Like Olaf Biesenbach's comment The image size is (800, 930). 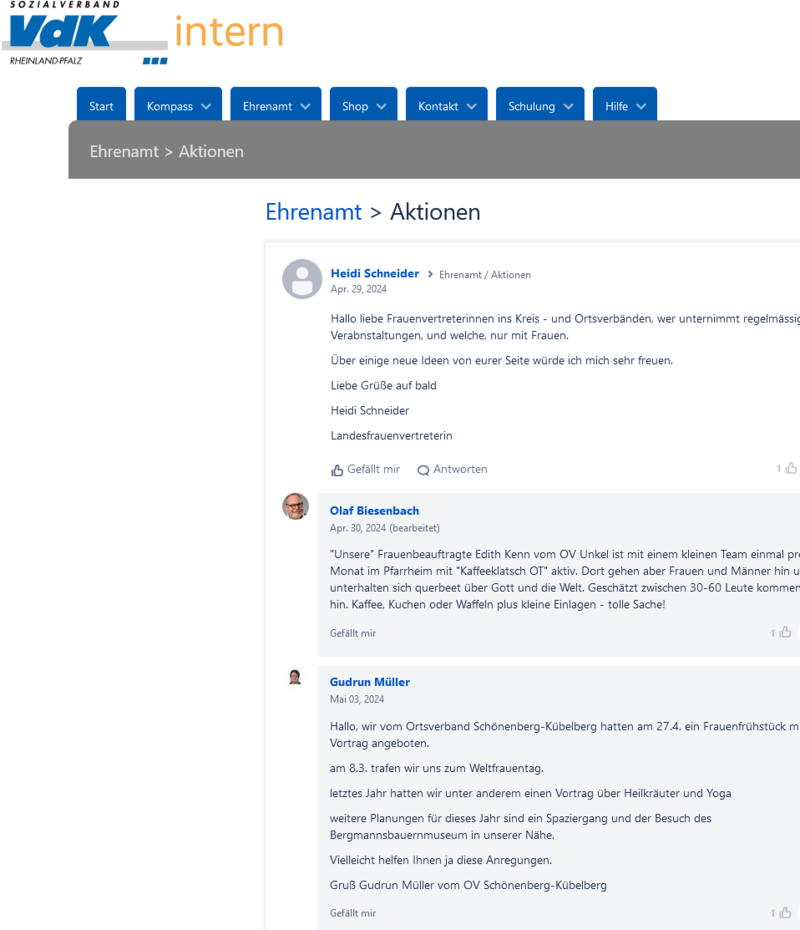tap(353, 633)
